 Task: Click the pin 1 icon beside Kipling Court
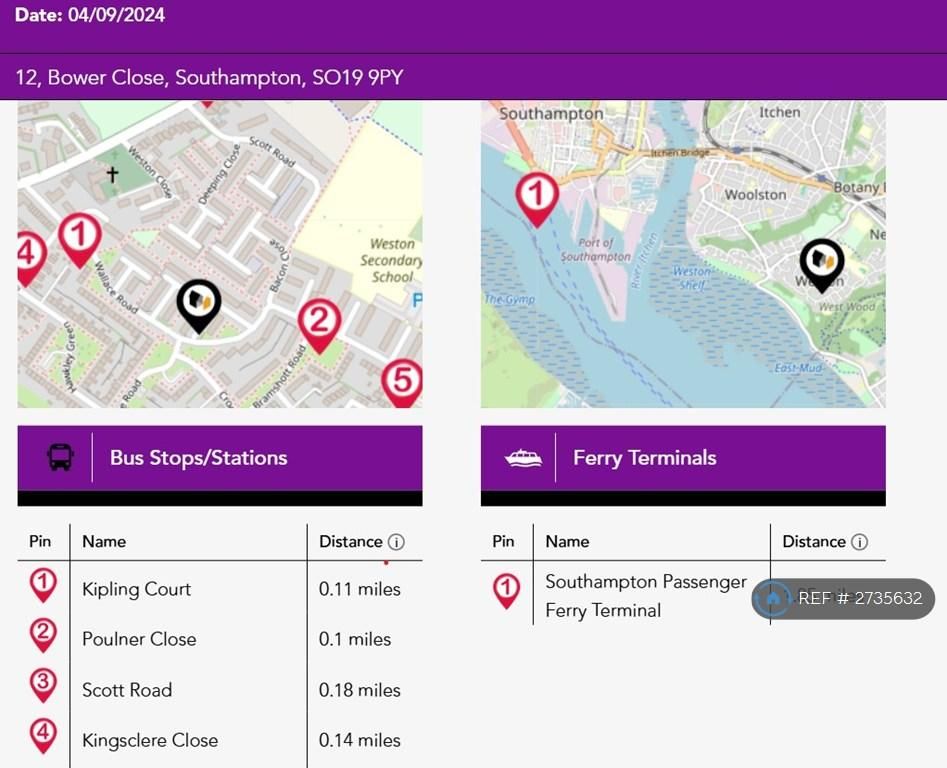point(43,585)
